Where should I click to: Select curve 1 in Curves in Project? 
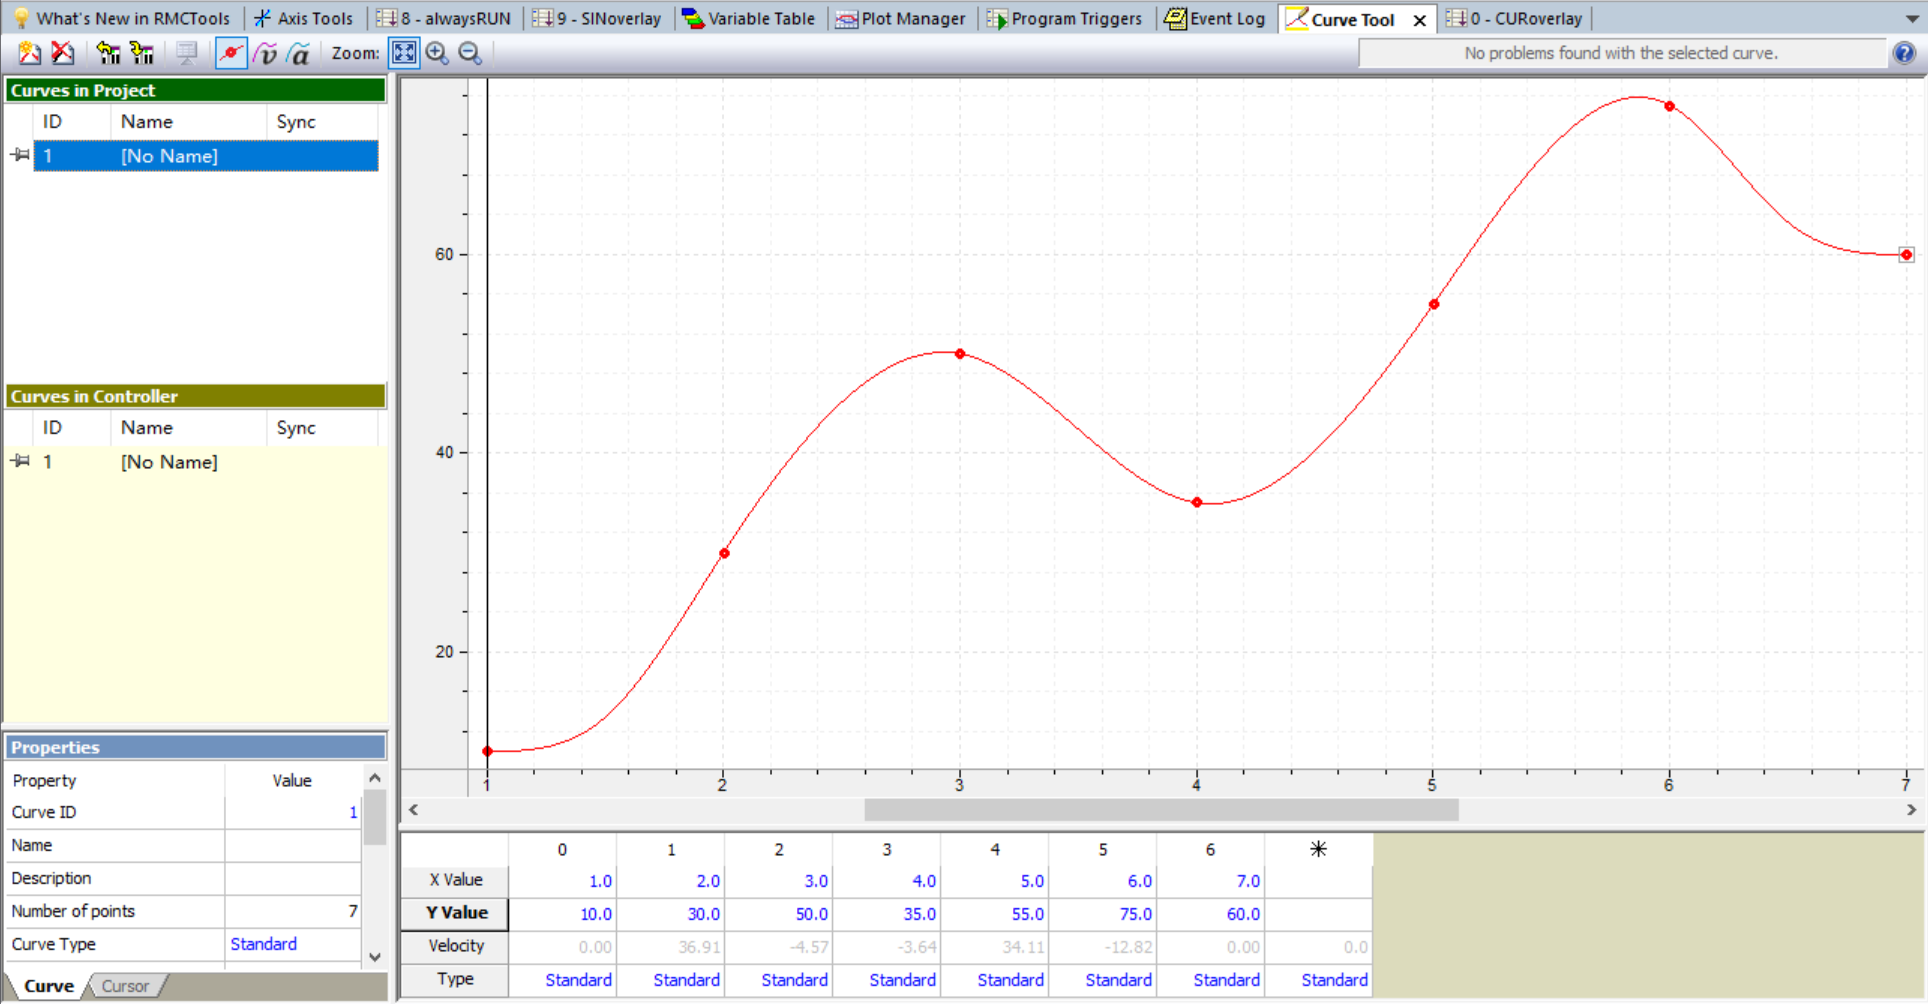pos(206,156)
